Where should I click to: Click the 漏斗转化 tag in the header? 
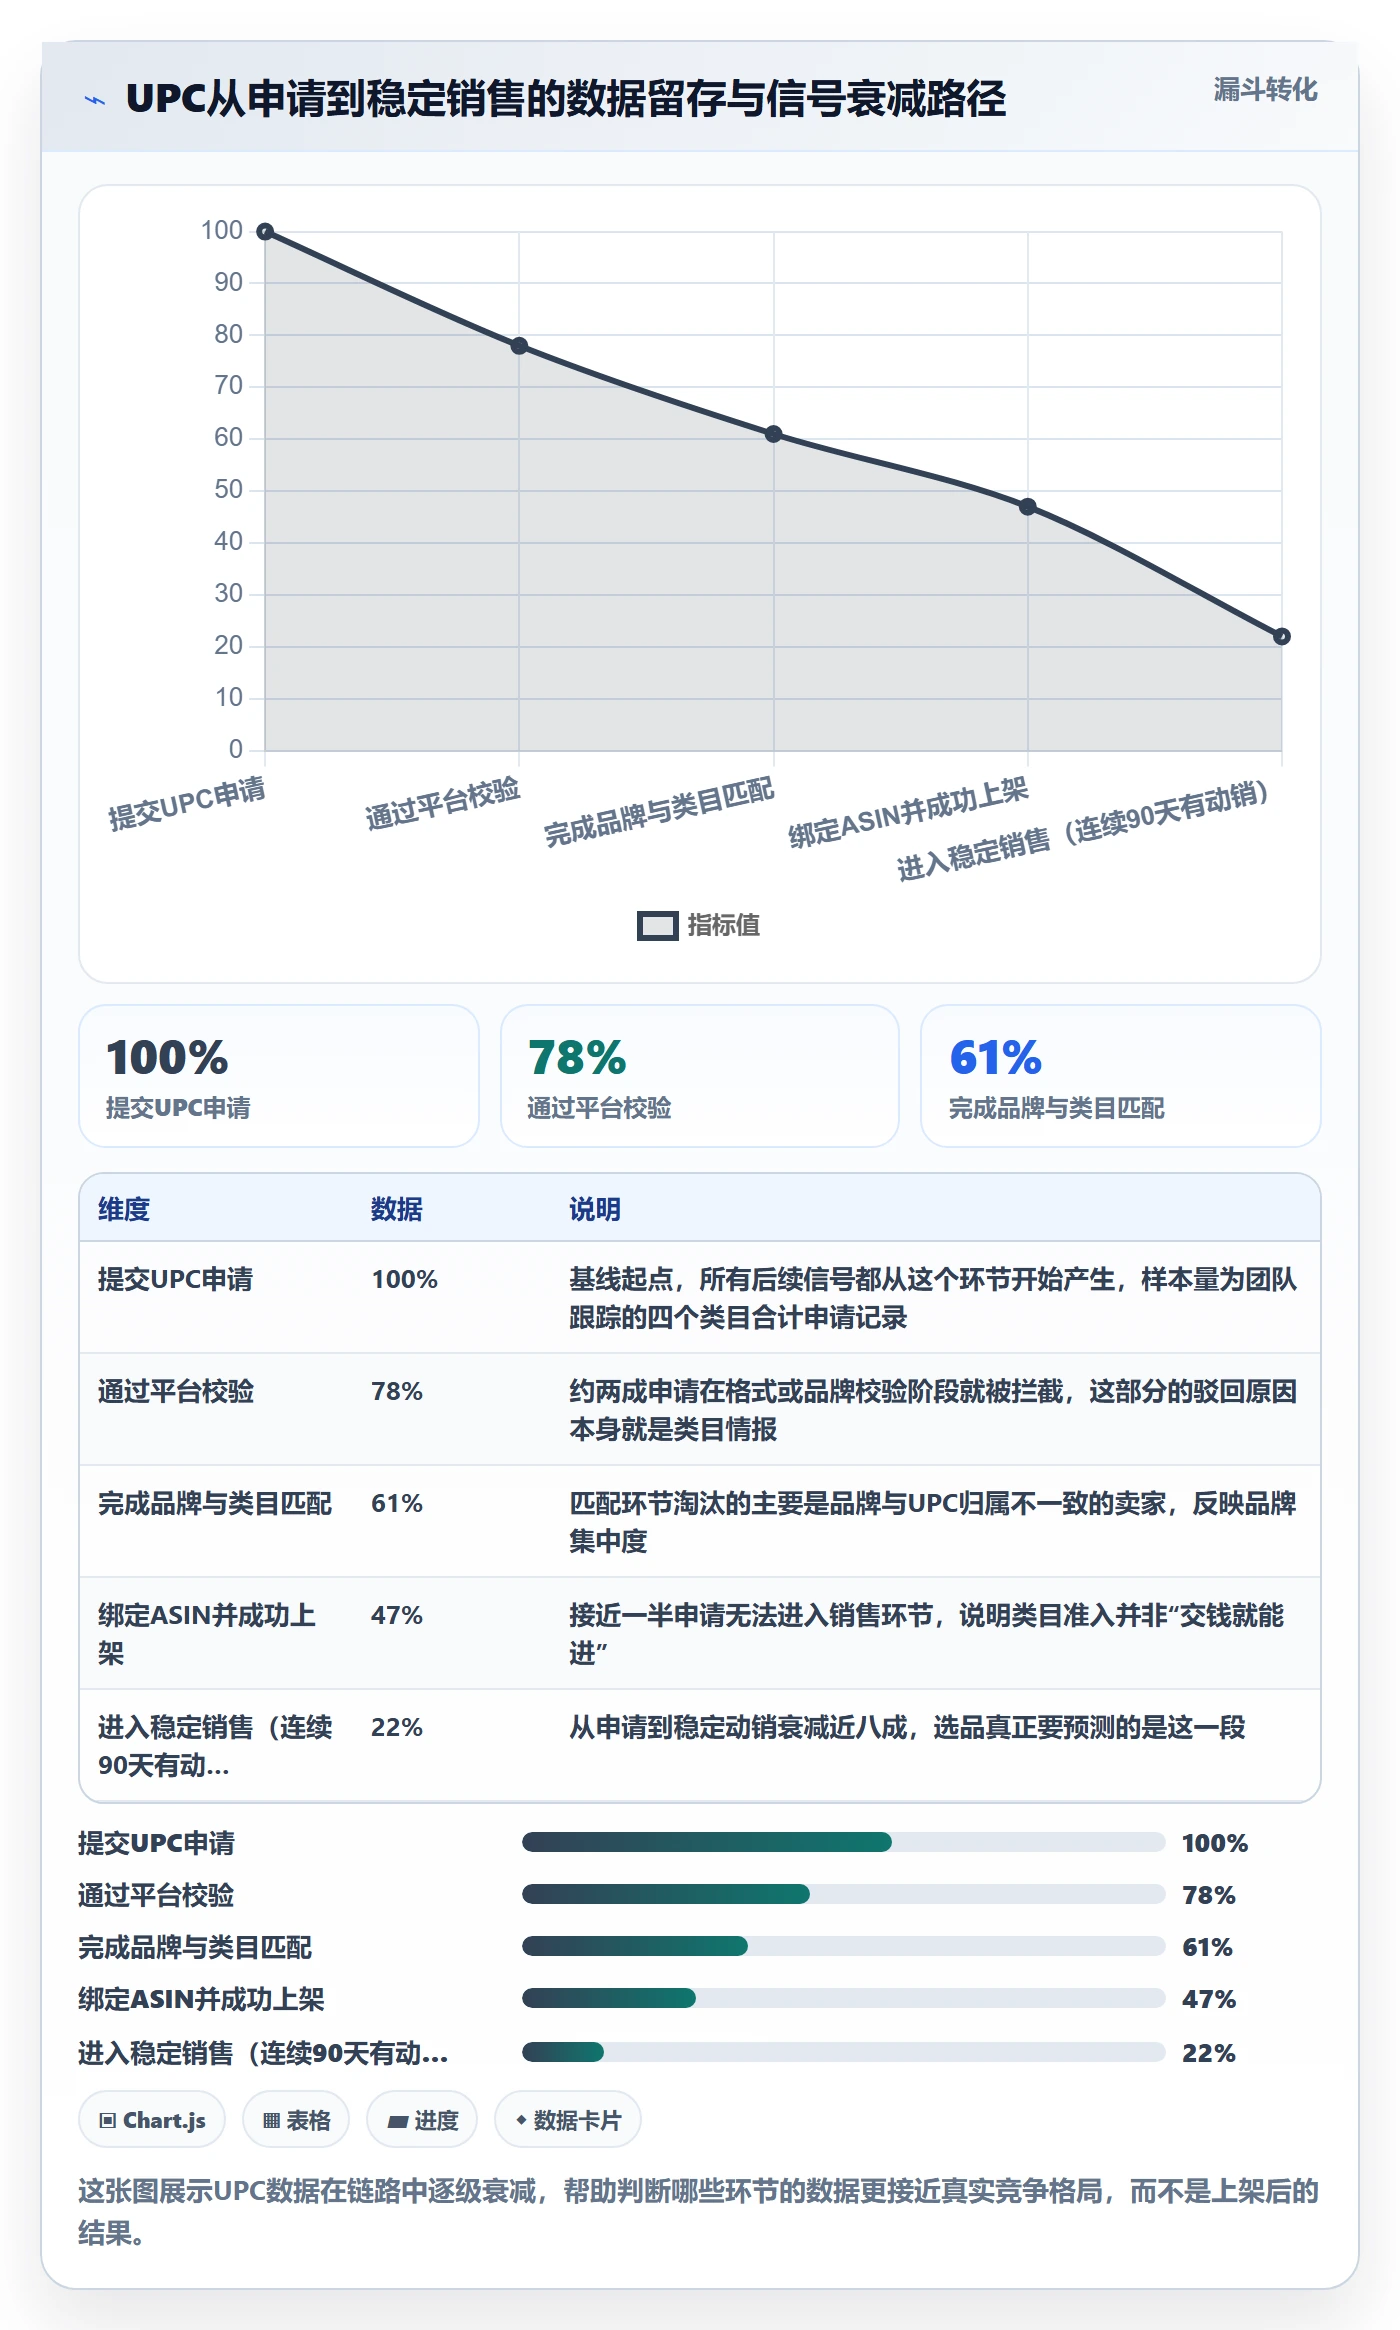click(1265, 90)
